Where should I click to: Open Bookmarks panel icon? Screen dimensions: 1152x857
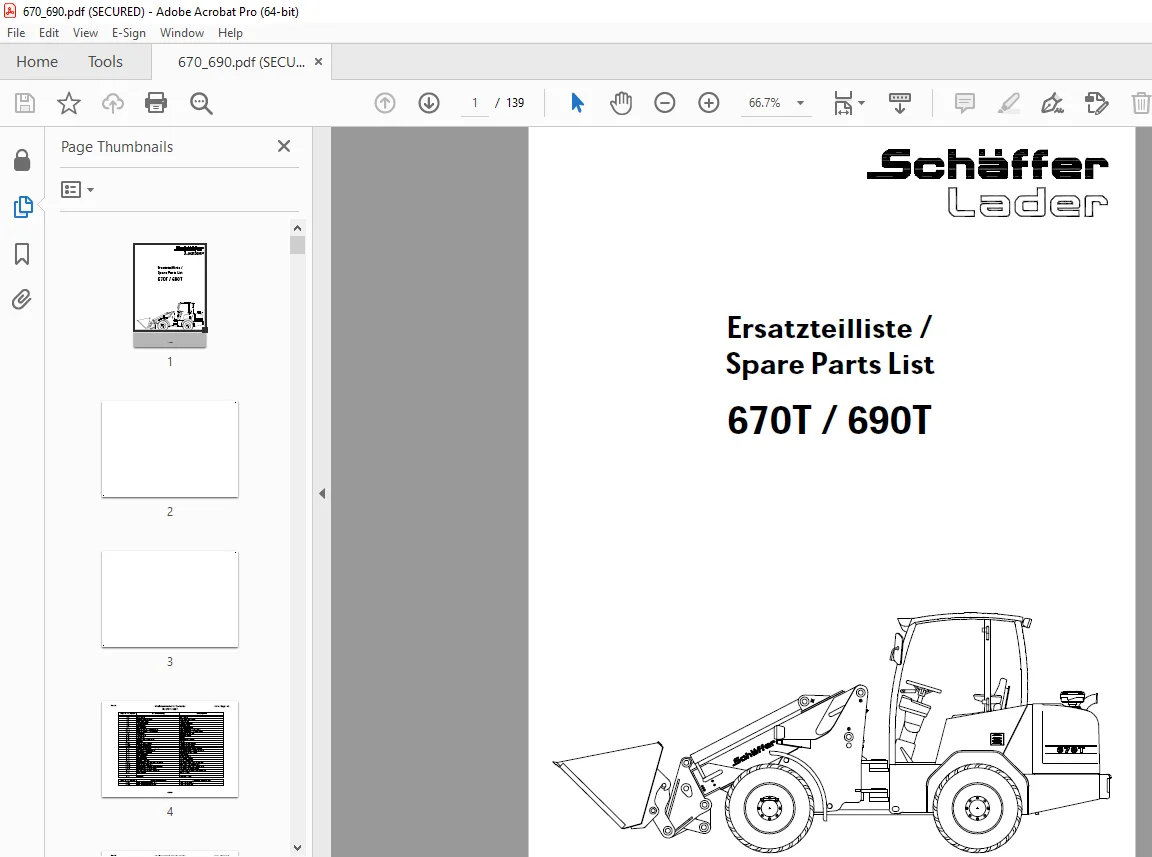pos(22,254)
